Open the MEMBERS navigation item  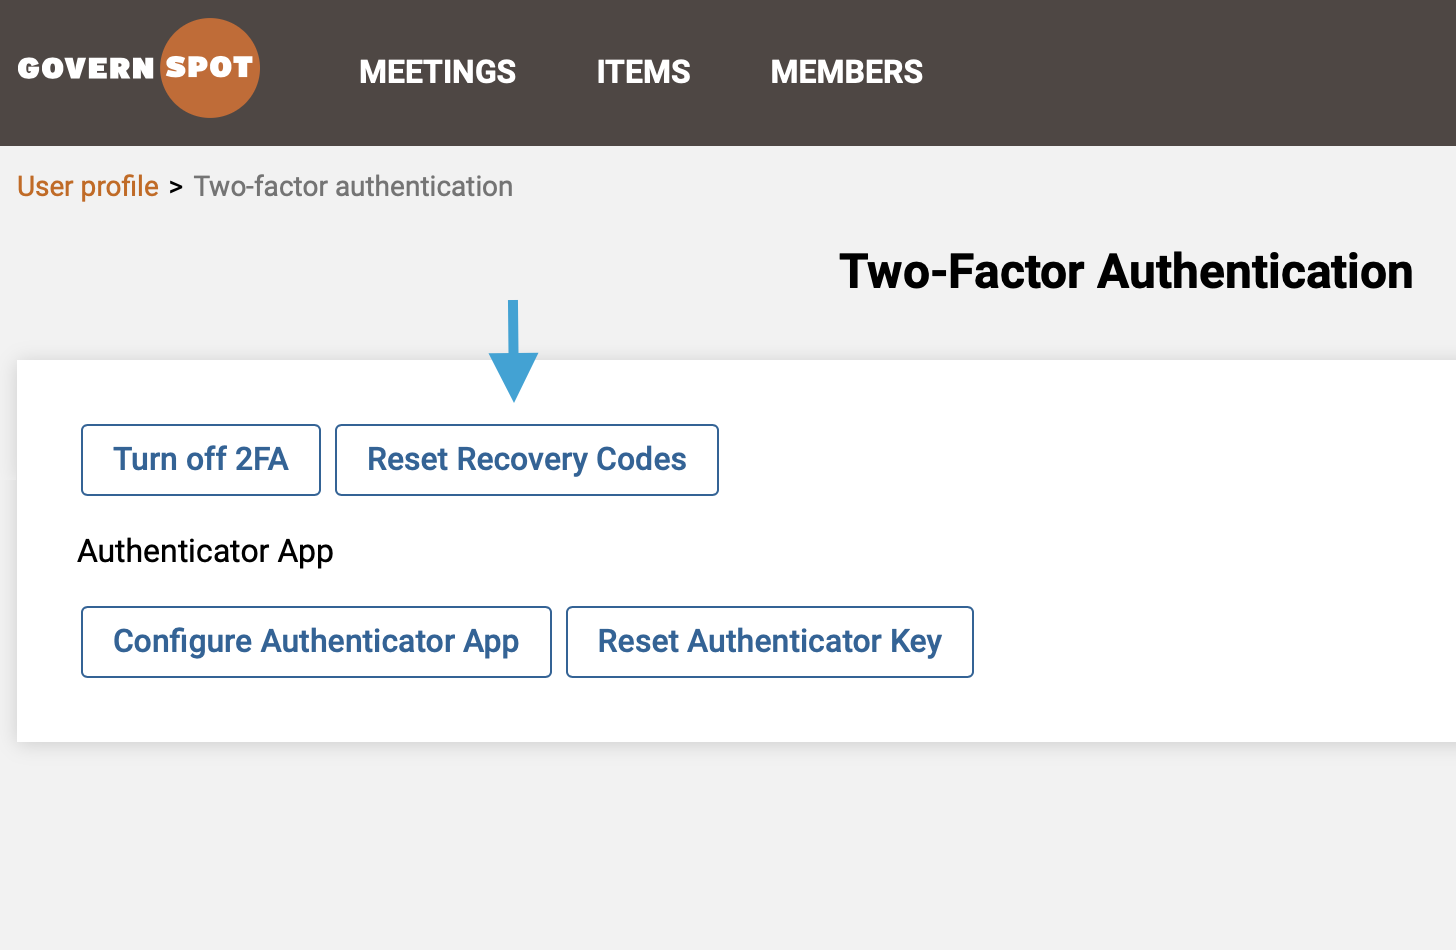pos(846,72)
